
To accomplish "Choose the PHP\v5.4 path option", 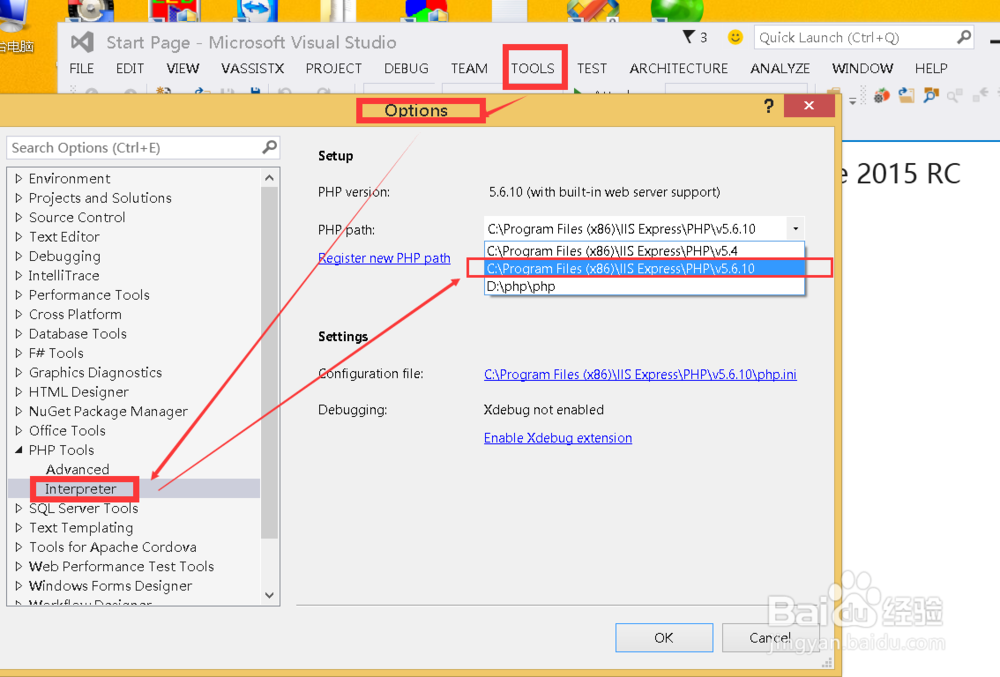I will (644, 251).
